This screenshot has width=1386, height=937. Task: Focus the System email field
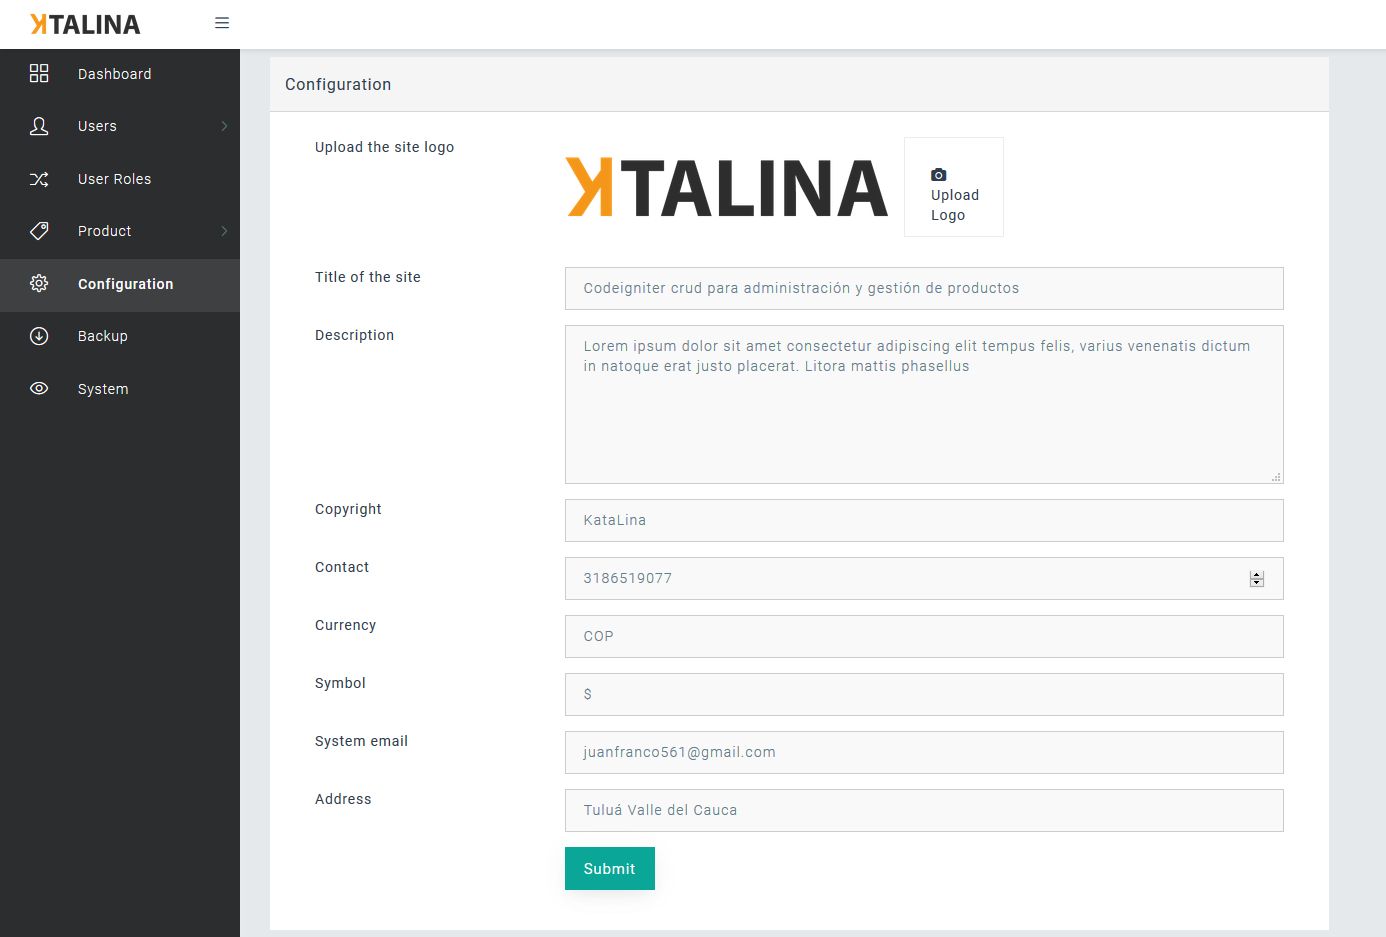point(924,752)
